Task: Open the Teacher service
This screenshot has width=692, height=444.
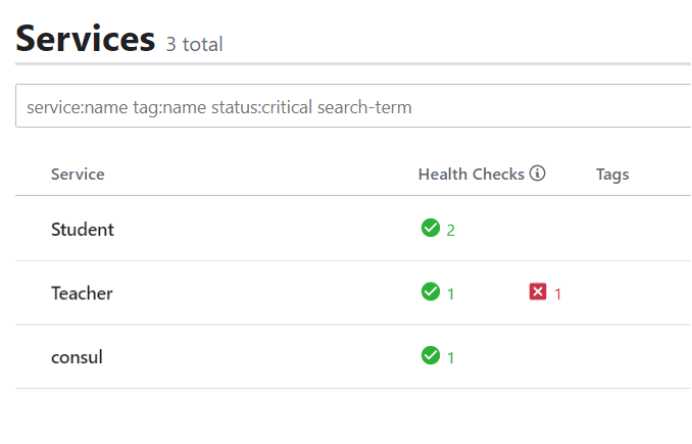Action: (x=82, y=293)
